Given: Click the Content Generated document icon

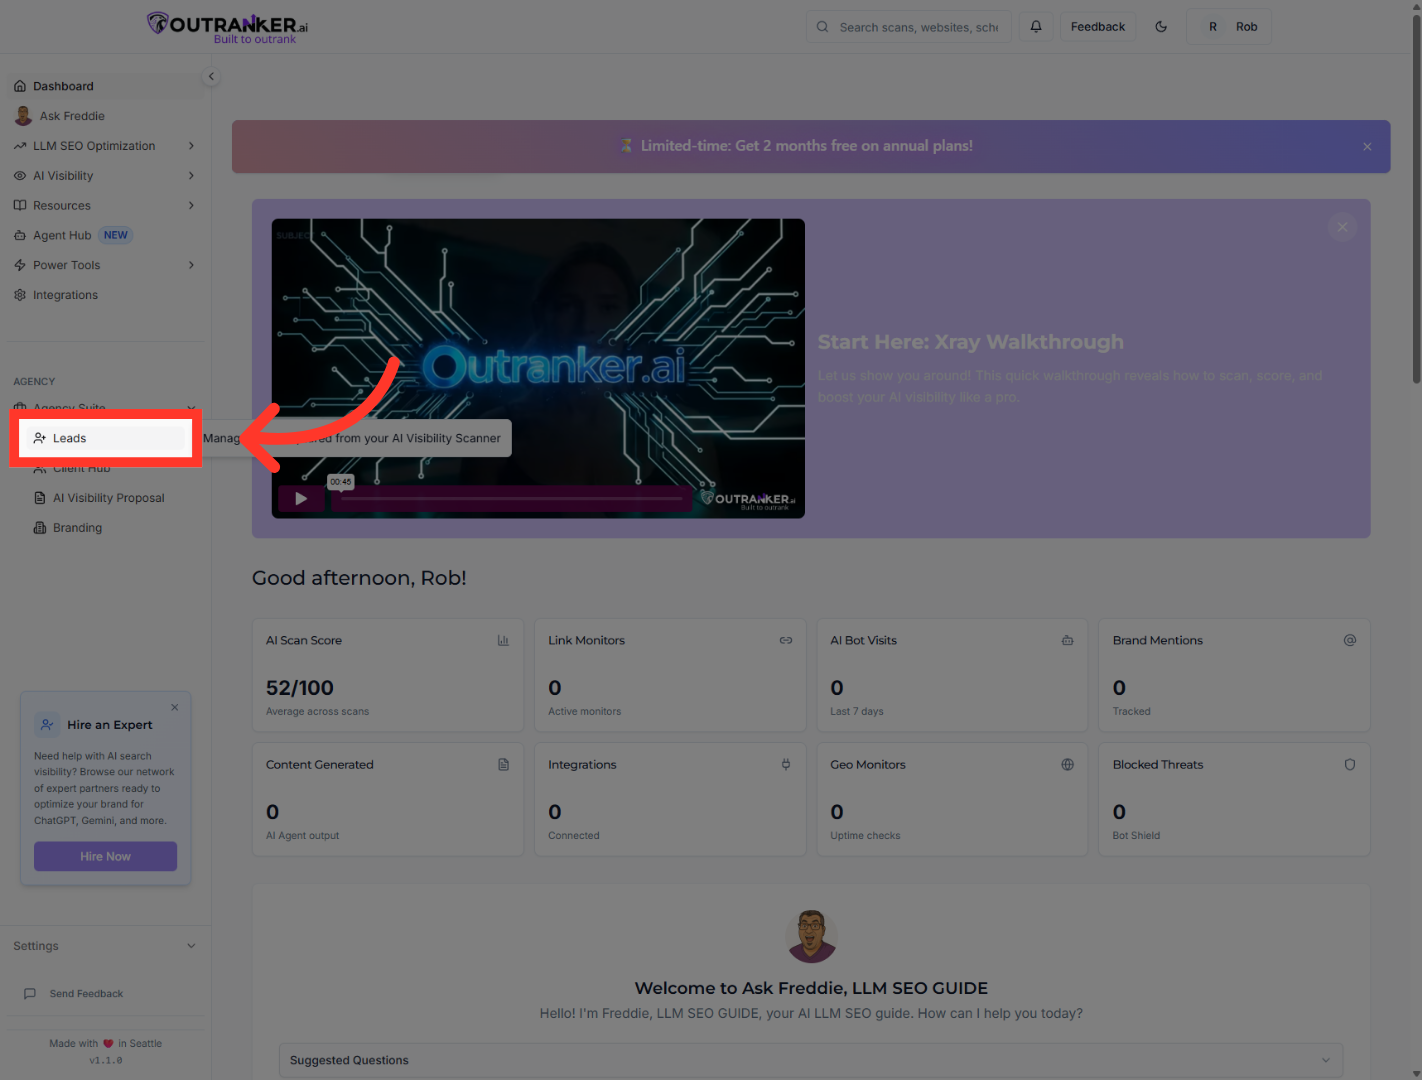Looking at the screenshot, I should 503,765.
